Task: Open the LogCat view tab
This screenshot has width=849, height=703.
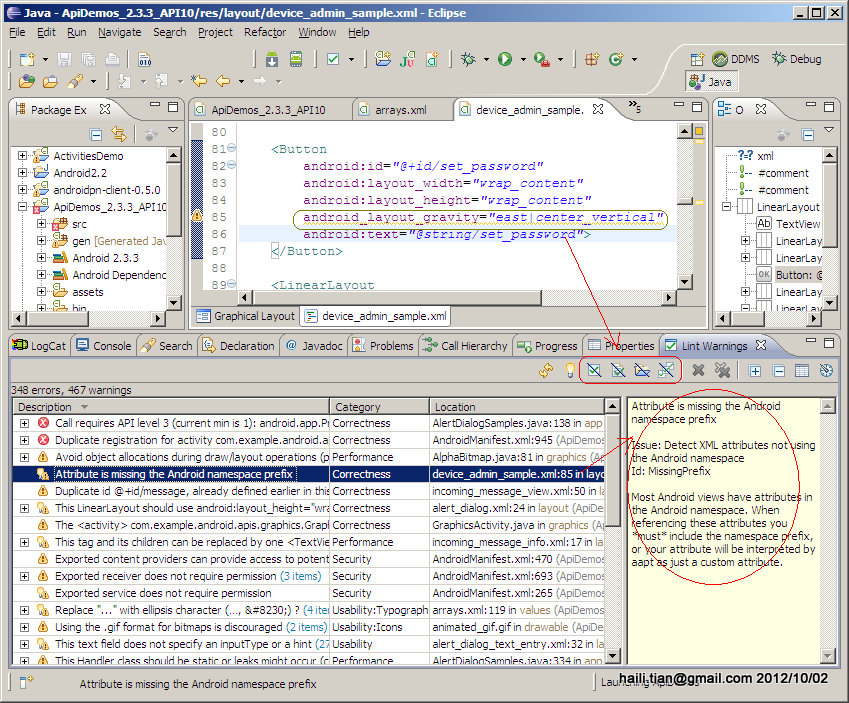Action: coord(40,346)
